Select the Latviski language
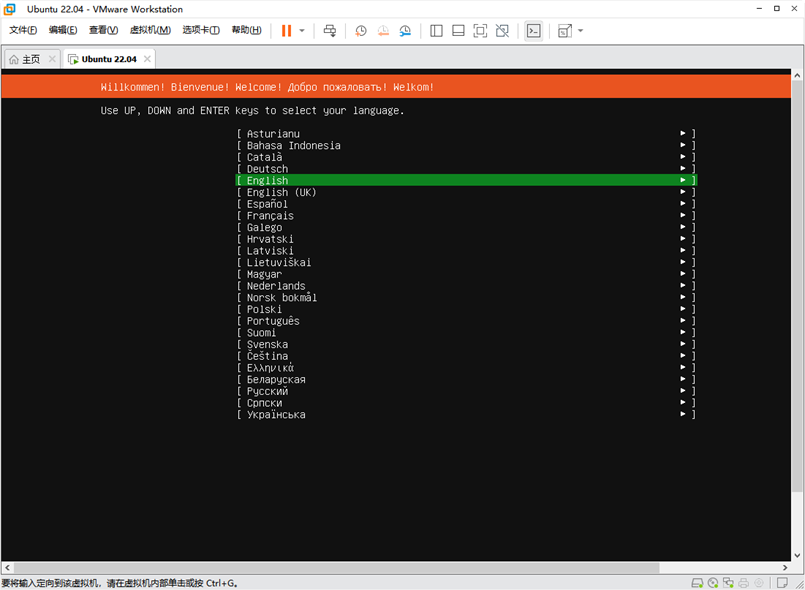This screenshot has width=805, height=590. pyautogui.click(x=466, y=251)
